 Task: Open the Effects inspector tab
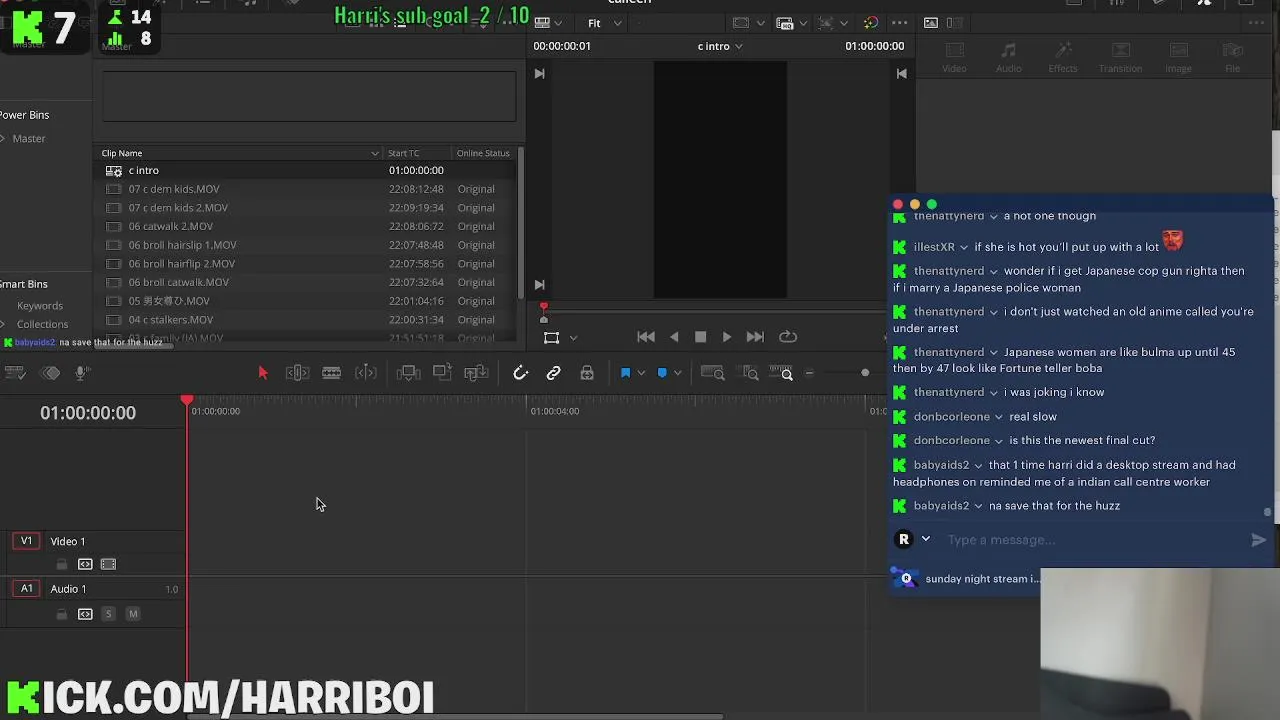[1063, 58]
